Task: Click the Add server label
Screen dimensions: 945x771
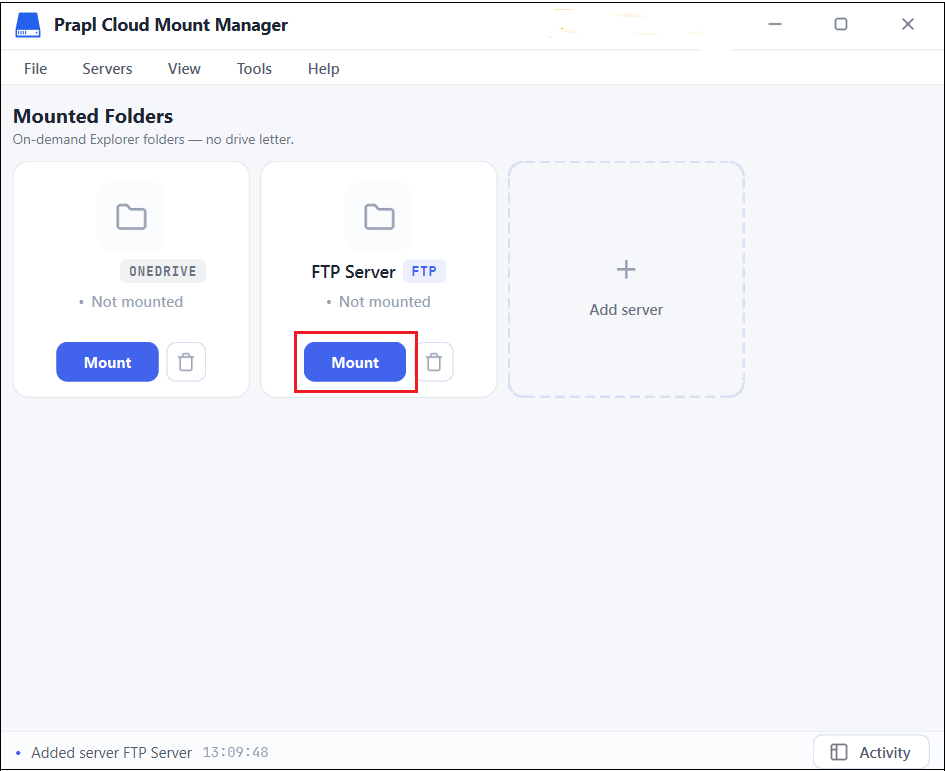Action: coord(626,310)
